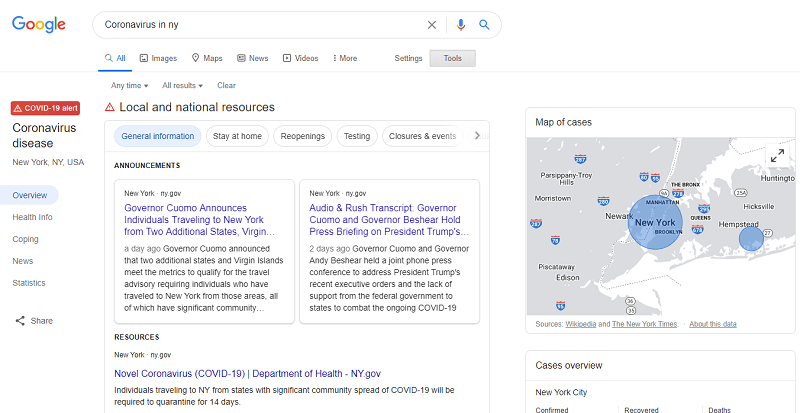This screenshot has height=413, width=800.
Task: Toggle the Stay at home chip
Action: click(237, 136)
